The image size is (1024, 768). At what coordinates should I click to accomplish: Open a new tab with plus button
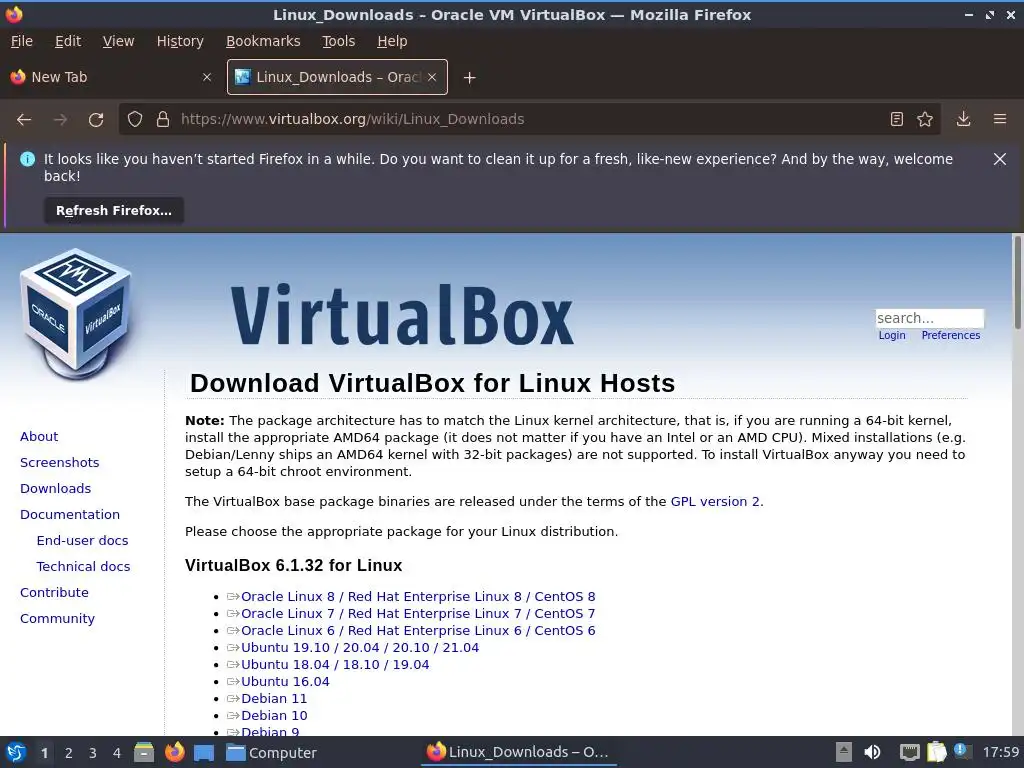(469, 78)
